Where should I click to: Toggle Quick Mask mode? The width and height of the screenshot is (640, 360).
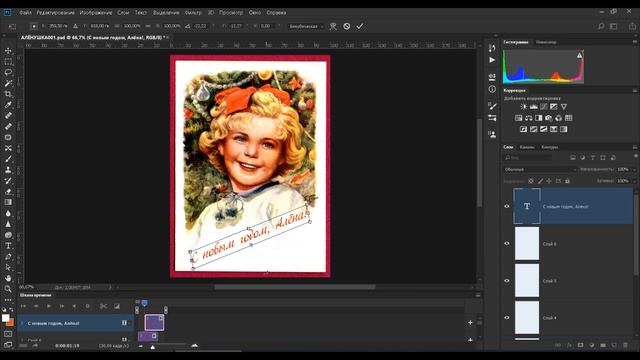coord(8,334)
